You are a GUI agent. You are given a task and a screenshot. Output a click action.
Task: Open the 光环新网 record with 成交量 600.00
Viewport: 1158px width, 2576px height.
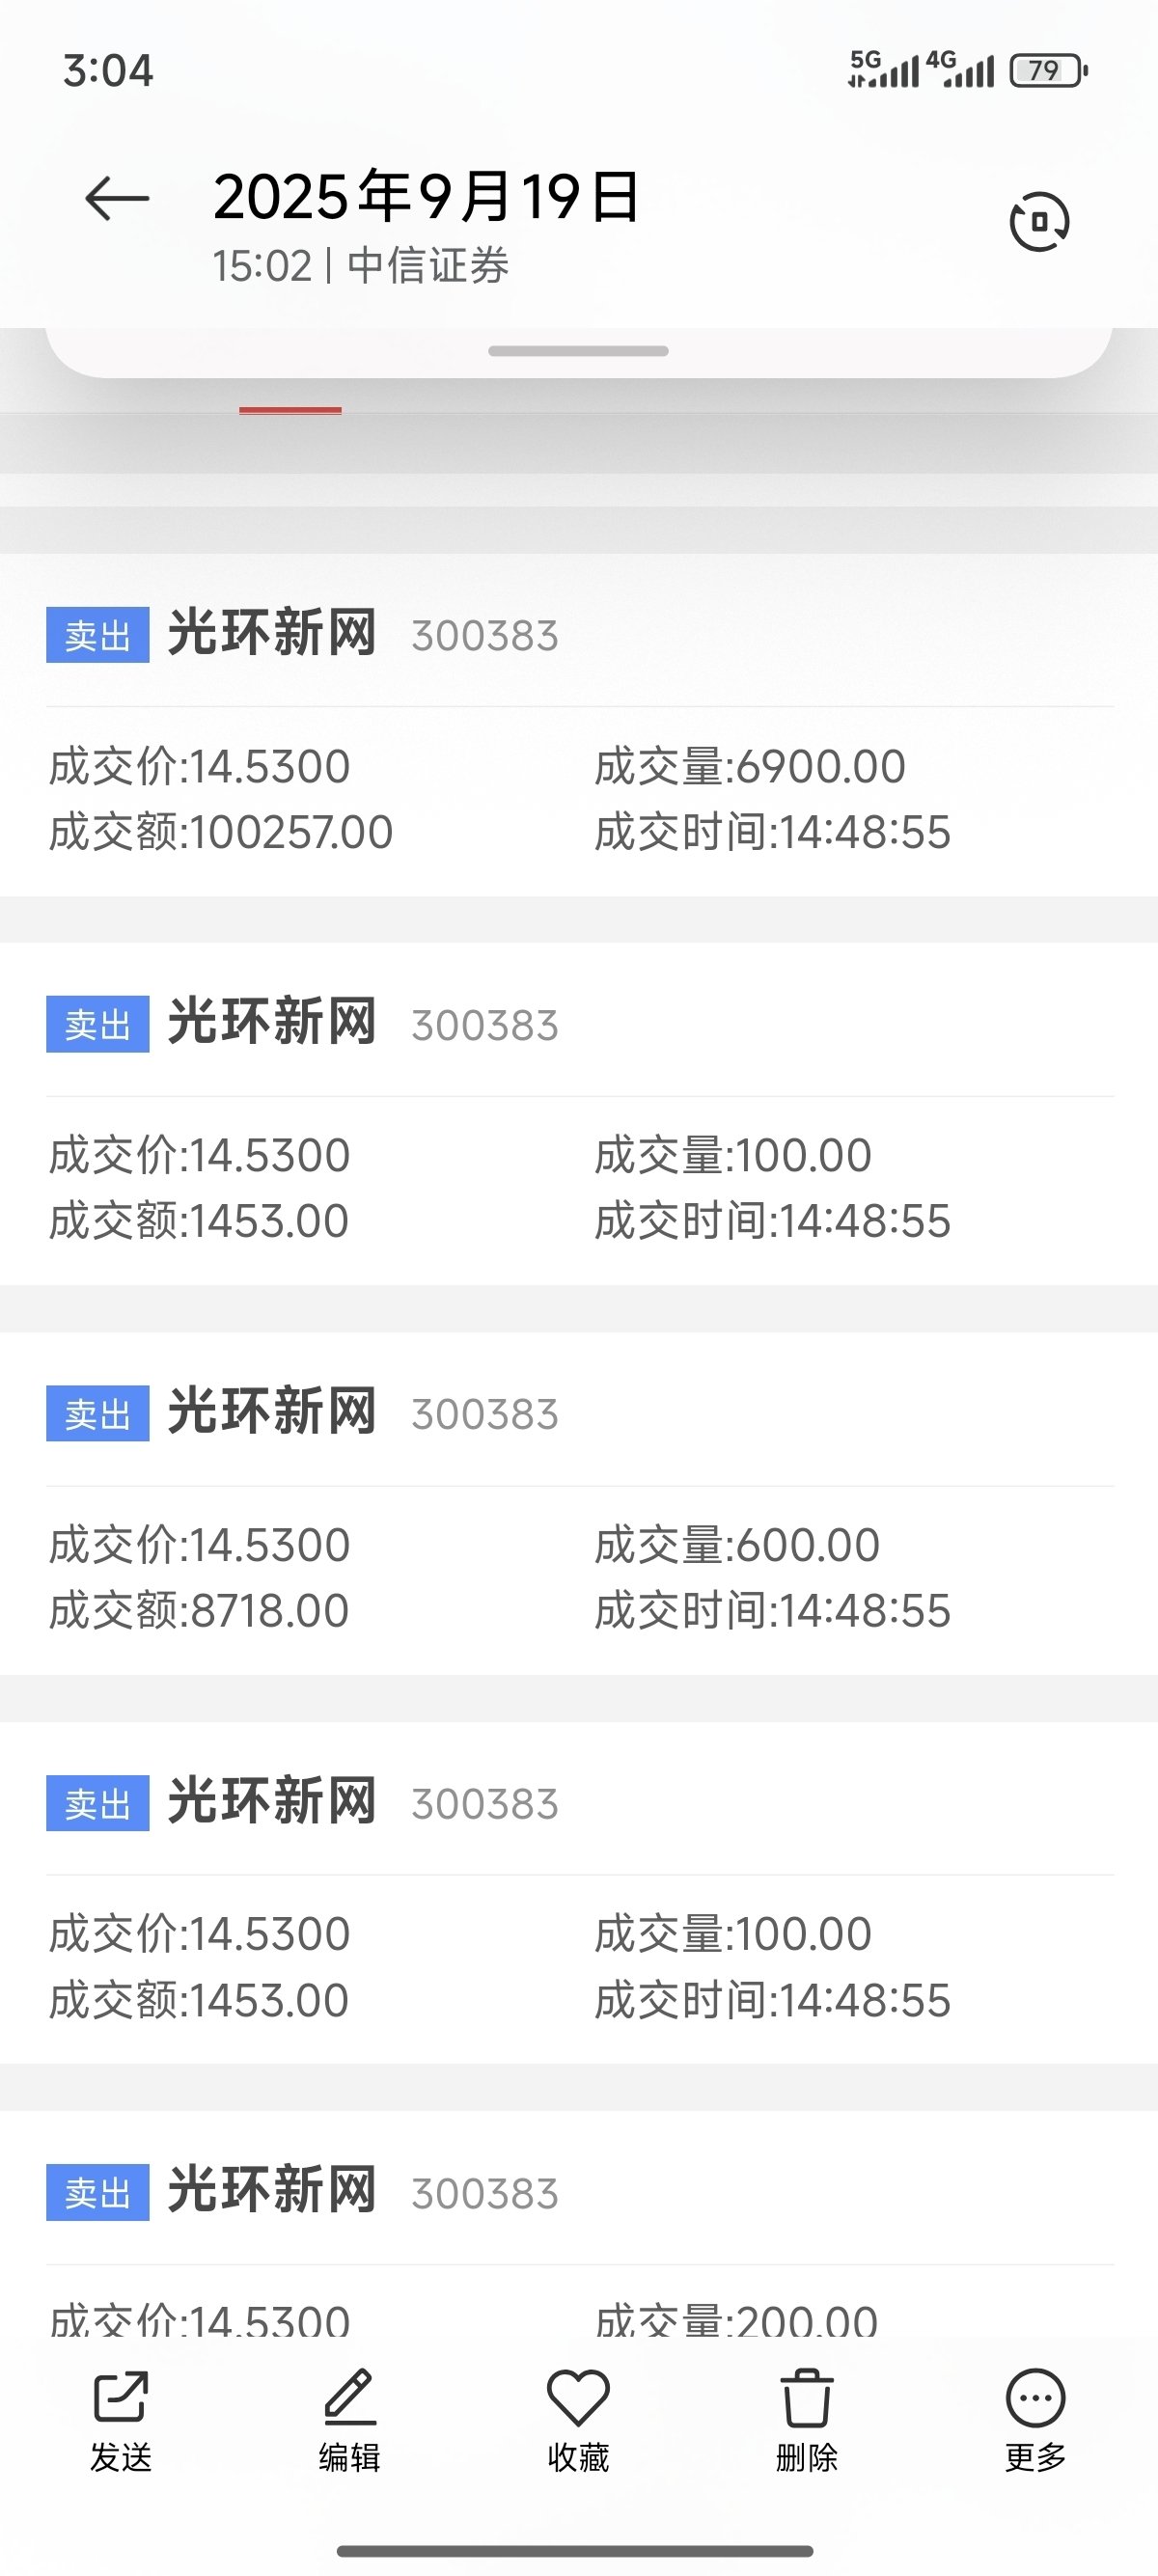(579, 1503)
